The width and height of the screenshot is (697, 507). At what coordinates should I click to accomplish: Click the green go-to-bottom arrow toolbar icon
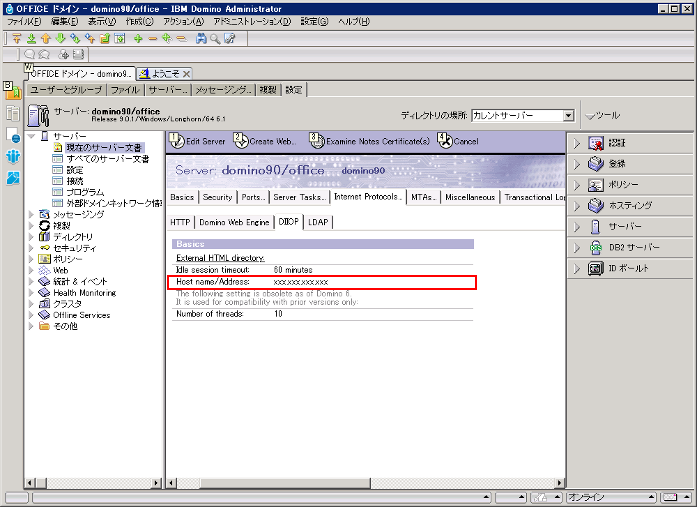31,39
